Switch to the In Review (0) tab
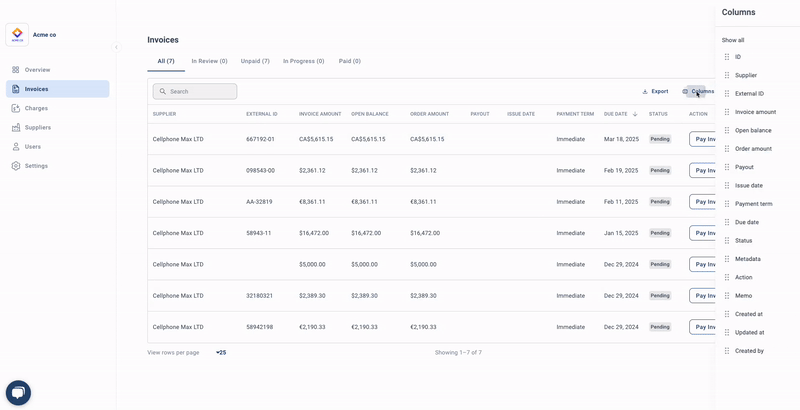The height and width of the screenshot is (410, 800). tap(209, 61)
